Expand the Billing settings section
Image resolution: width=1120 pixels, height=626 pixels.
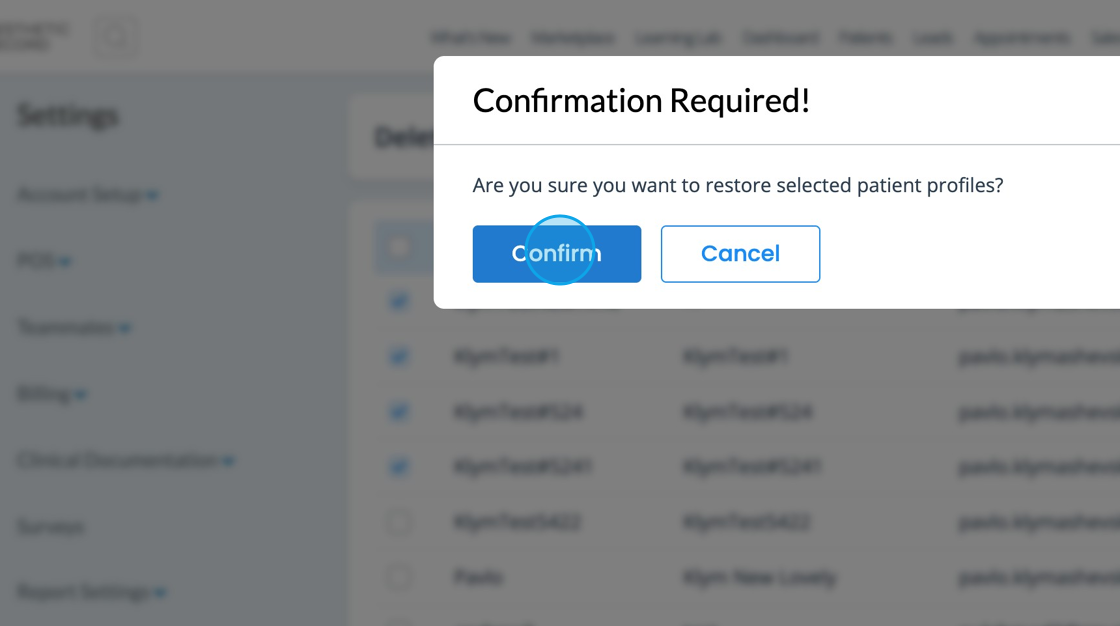pyautogui.click(x=52, y=394)
